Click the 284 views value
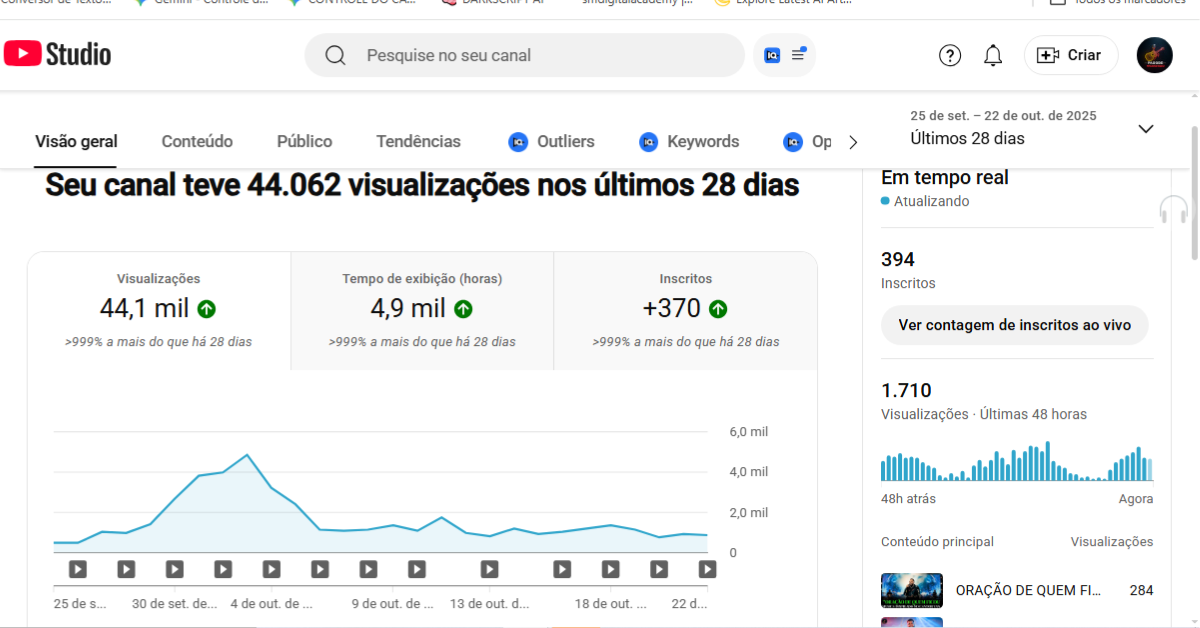 click(1141, 590)
